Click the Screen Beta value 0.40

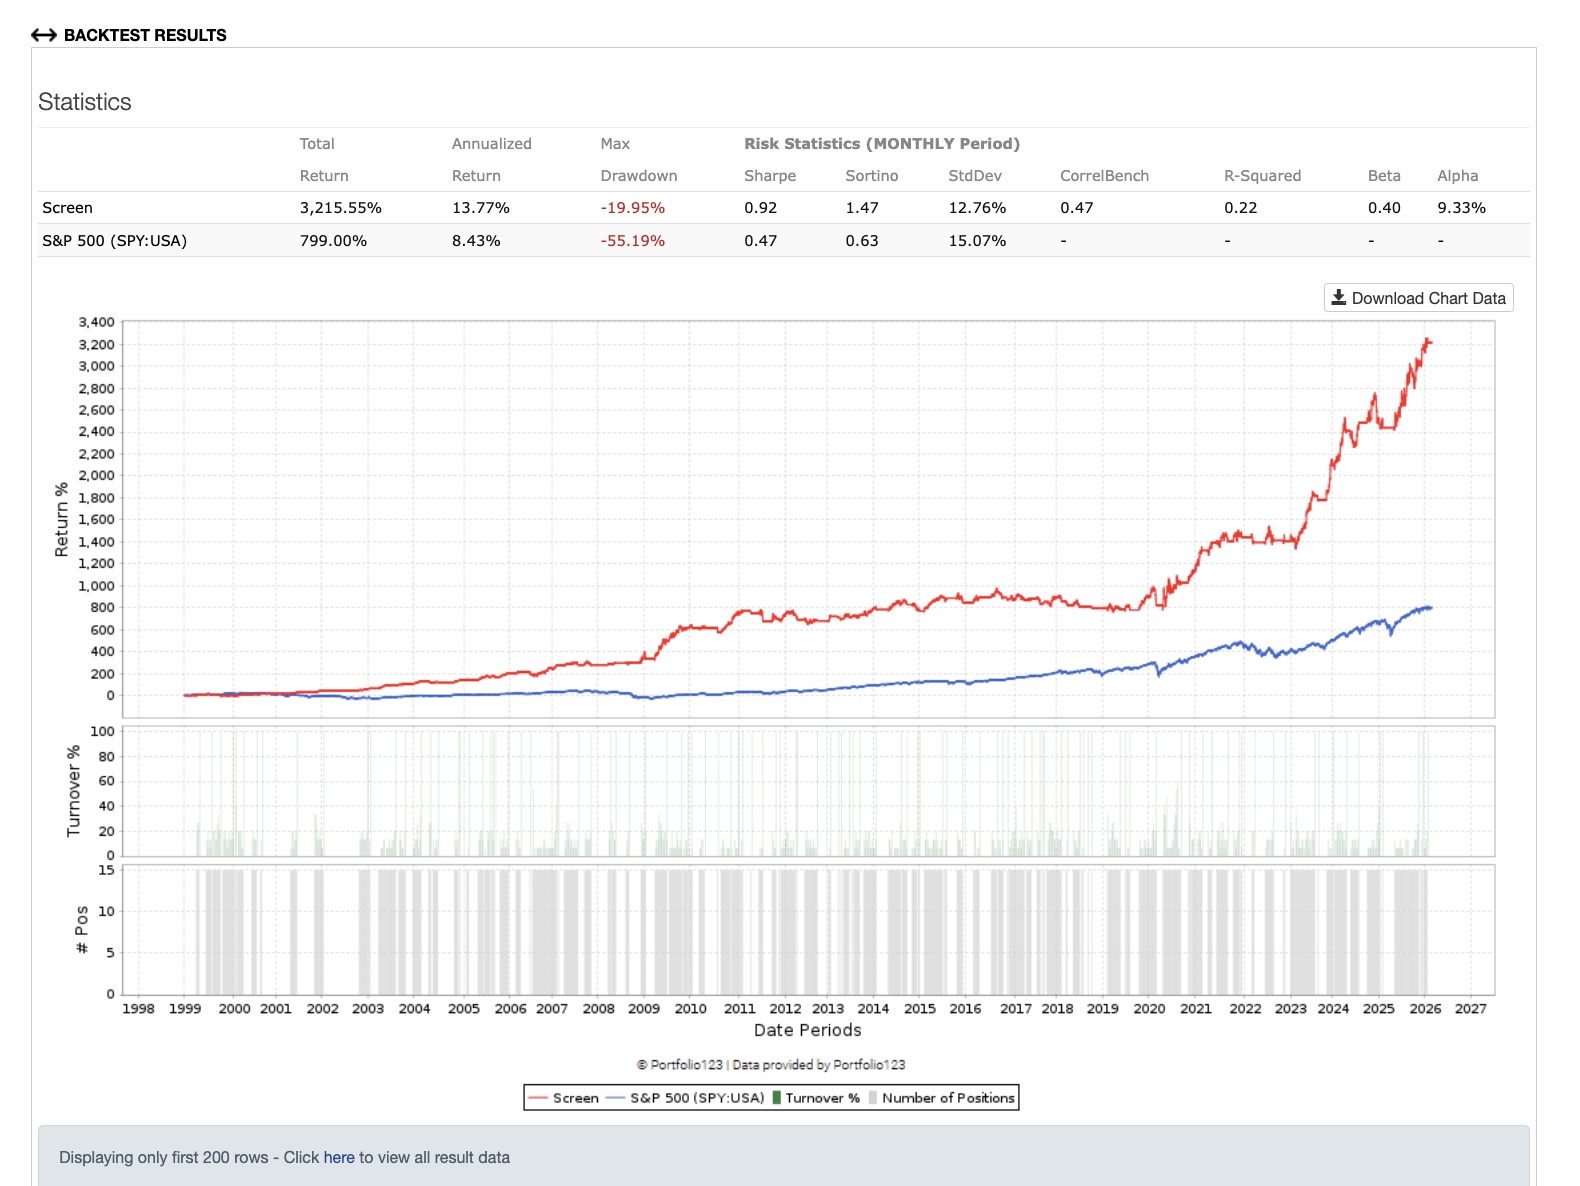pyautogui.click(x=1384, y=208)
